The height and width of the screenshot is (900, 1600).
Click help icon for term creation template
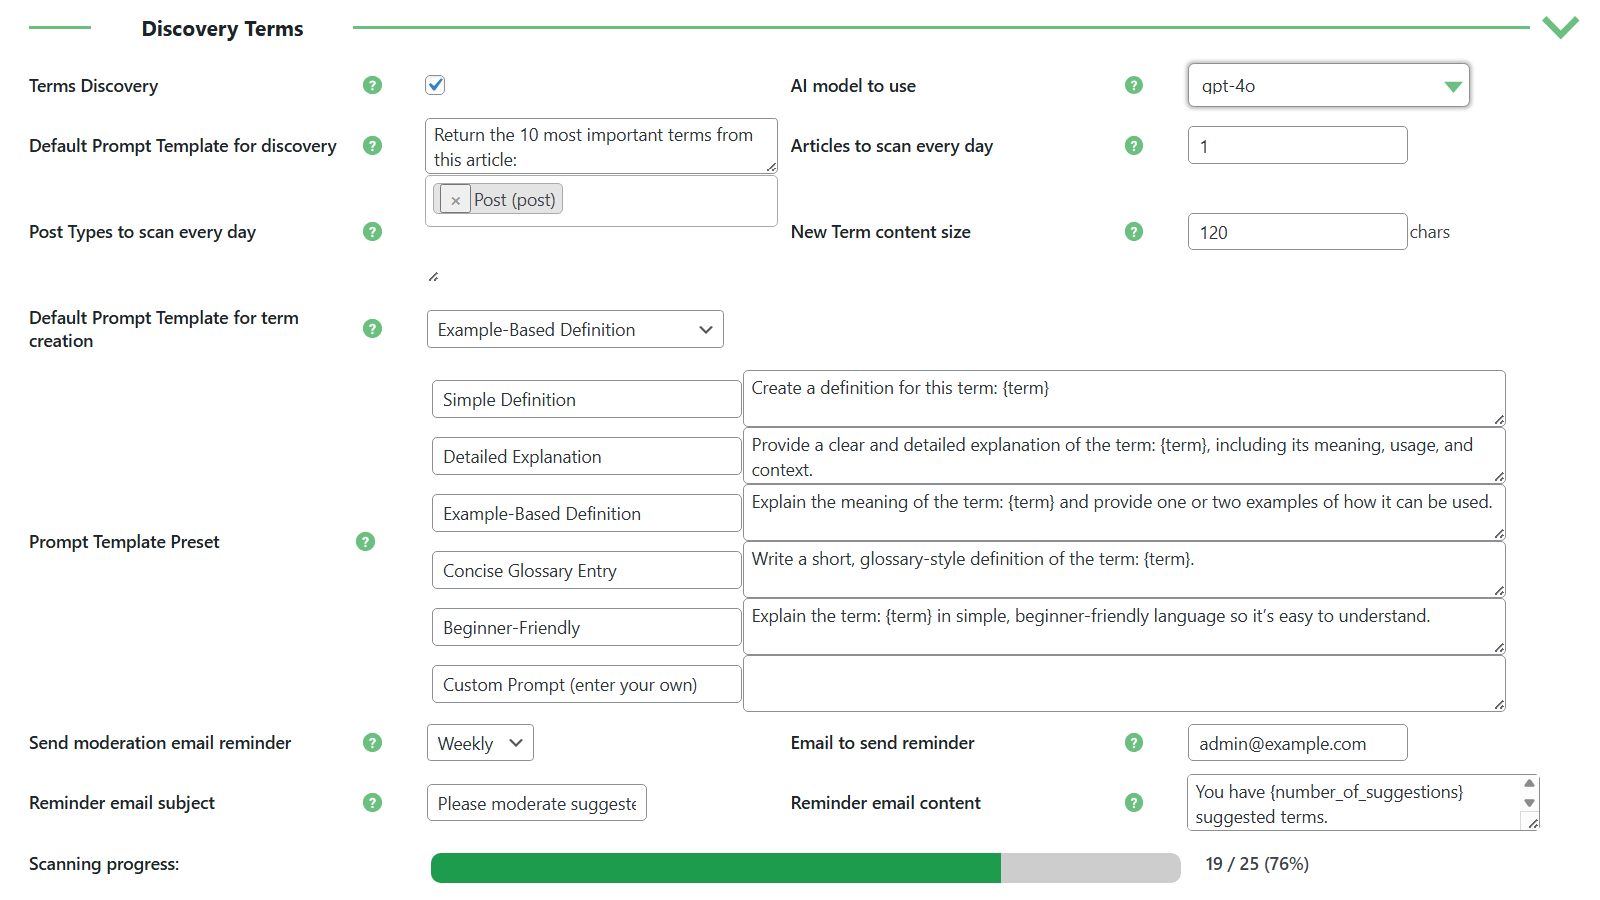click(x=372, y=328)
